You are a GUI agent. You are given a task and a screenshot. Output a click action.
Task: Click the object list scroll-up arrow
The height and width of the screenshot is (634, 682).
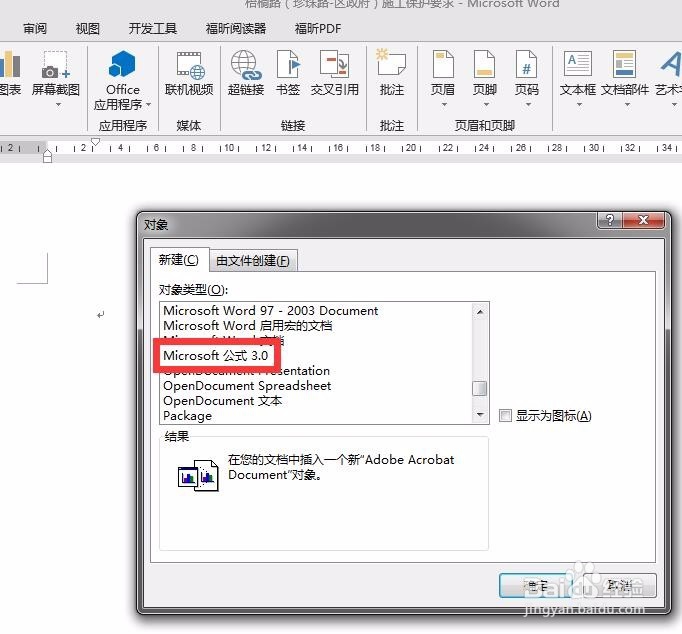coord(480,311)
